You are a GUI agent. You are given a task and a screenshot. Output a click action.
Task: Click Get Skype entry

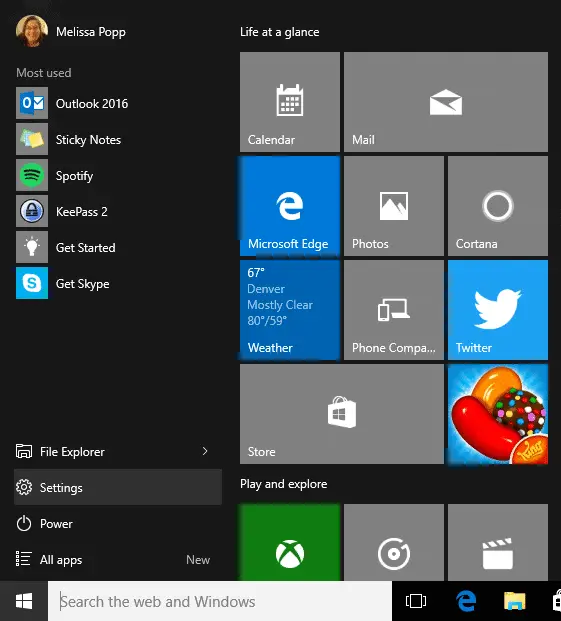pyautogui.click(x=118, y=284)
